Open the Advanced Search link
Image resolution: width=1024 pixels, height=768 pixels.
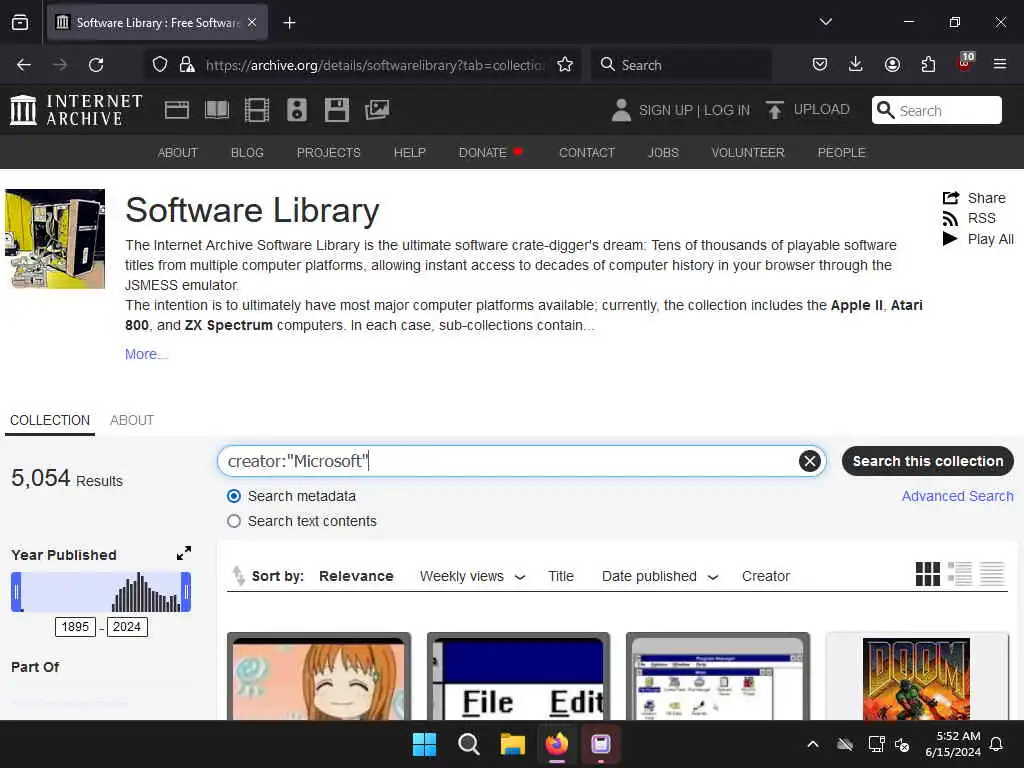click(957, 496)
